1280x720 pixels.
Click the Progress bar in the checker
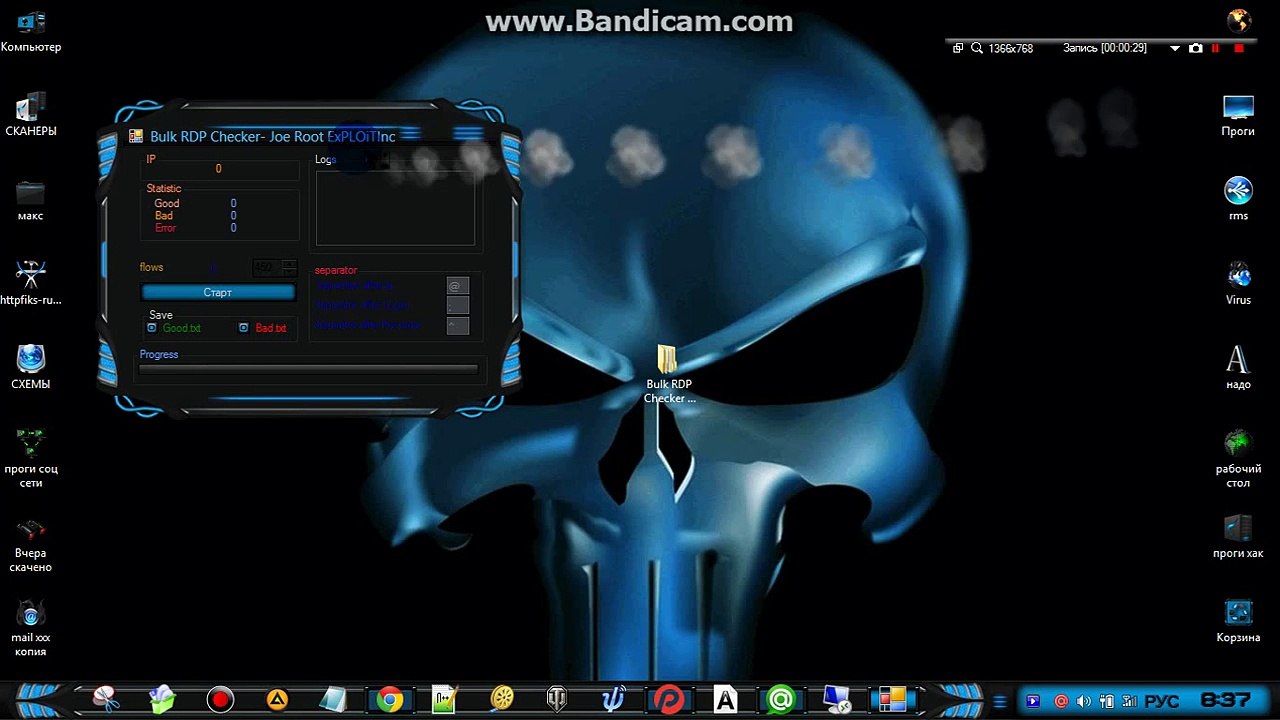click(x=308, y=369)
